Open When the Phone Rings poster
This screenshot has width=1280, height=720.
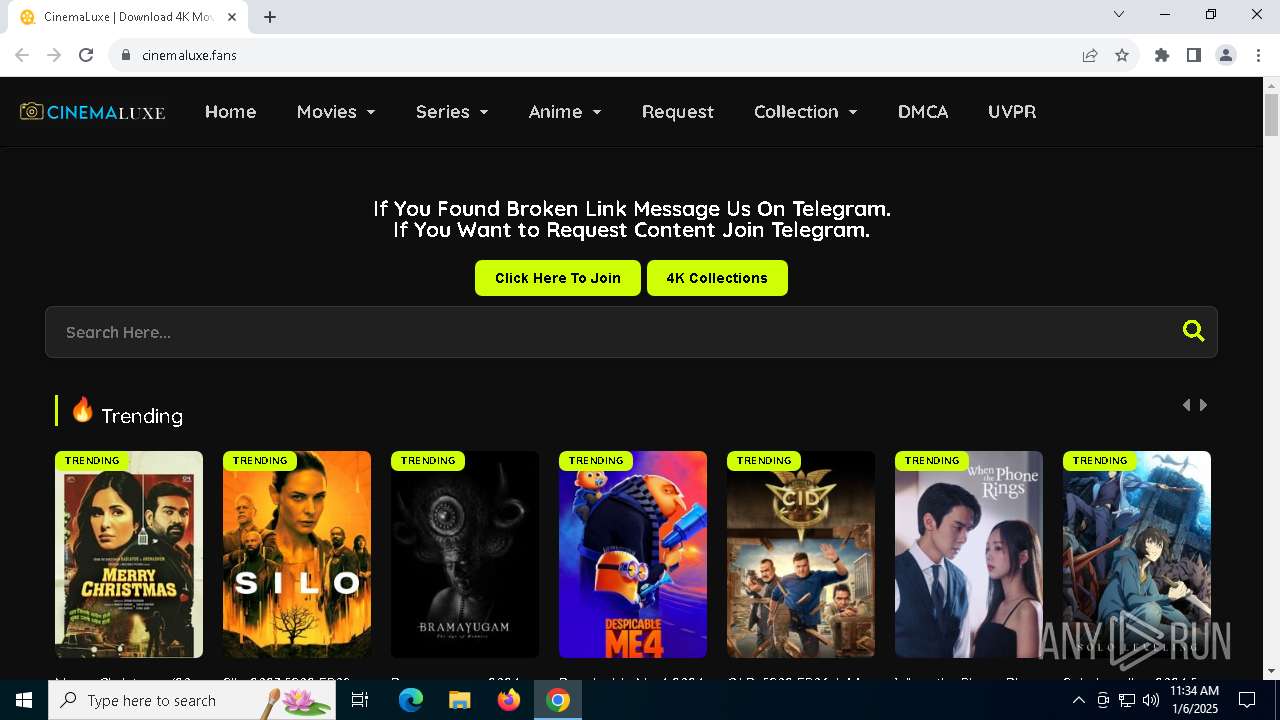click(x=969, y=554)
